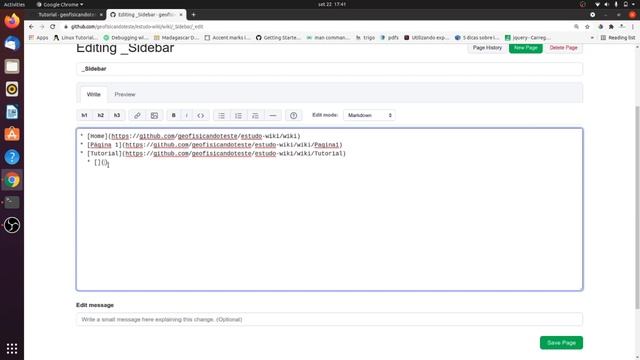Open the pdfs bookmark folder

pos(389,38)
